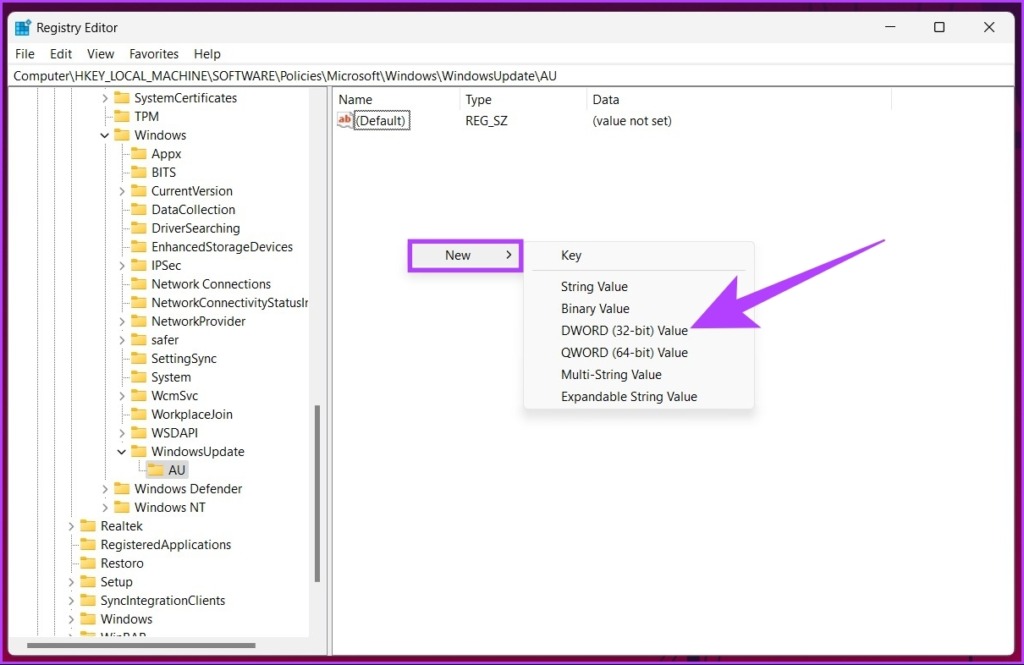Open the Favorites menu

pyautogui.click(x=153, y=54)
